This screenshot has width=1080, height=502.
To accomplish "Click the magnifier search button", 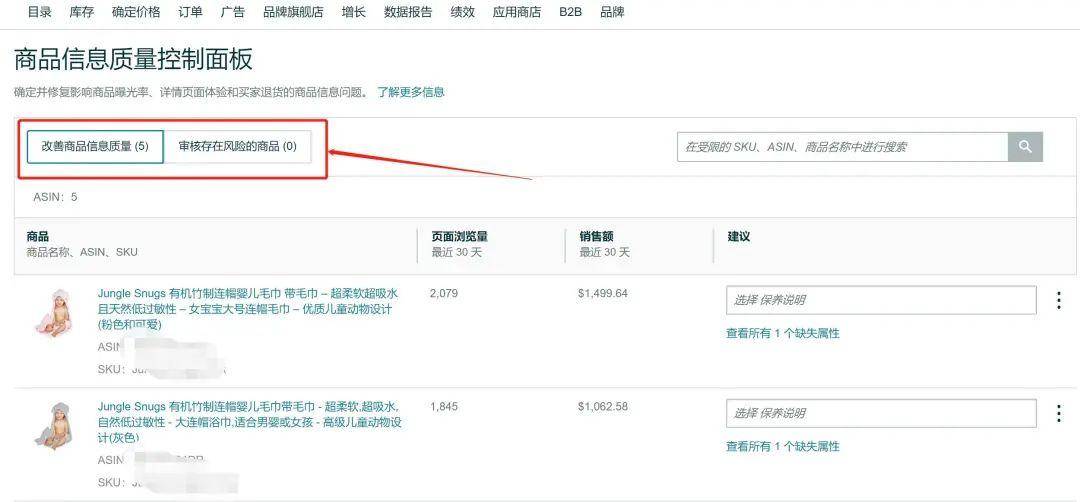I will 1025,147.
